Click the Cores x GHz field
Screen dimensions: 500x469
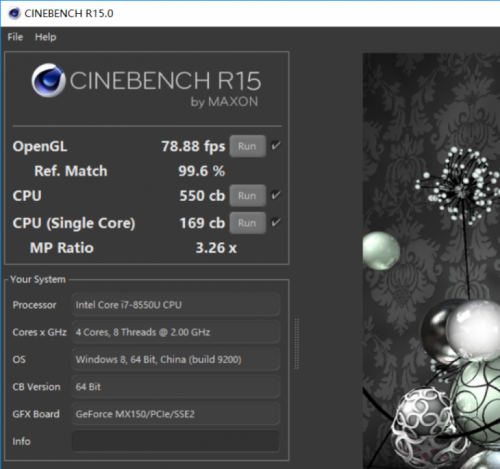coord(176,332)
